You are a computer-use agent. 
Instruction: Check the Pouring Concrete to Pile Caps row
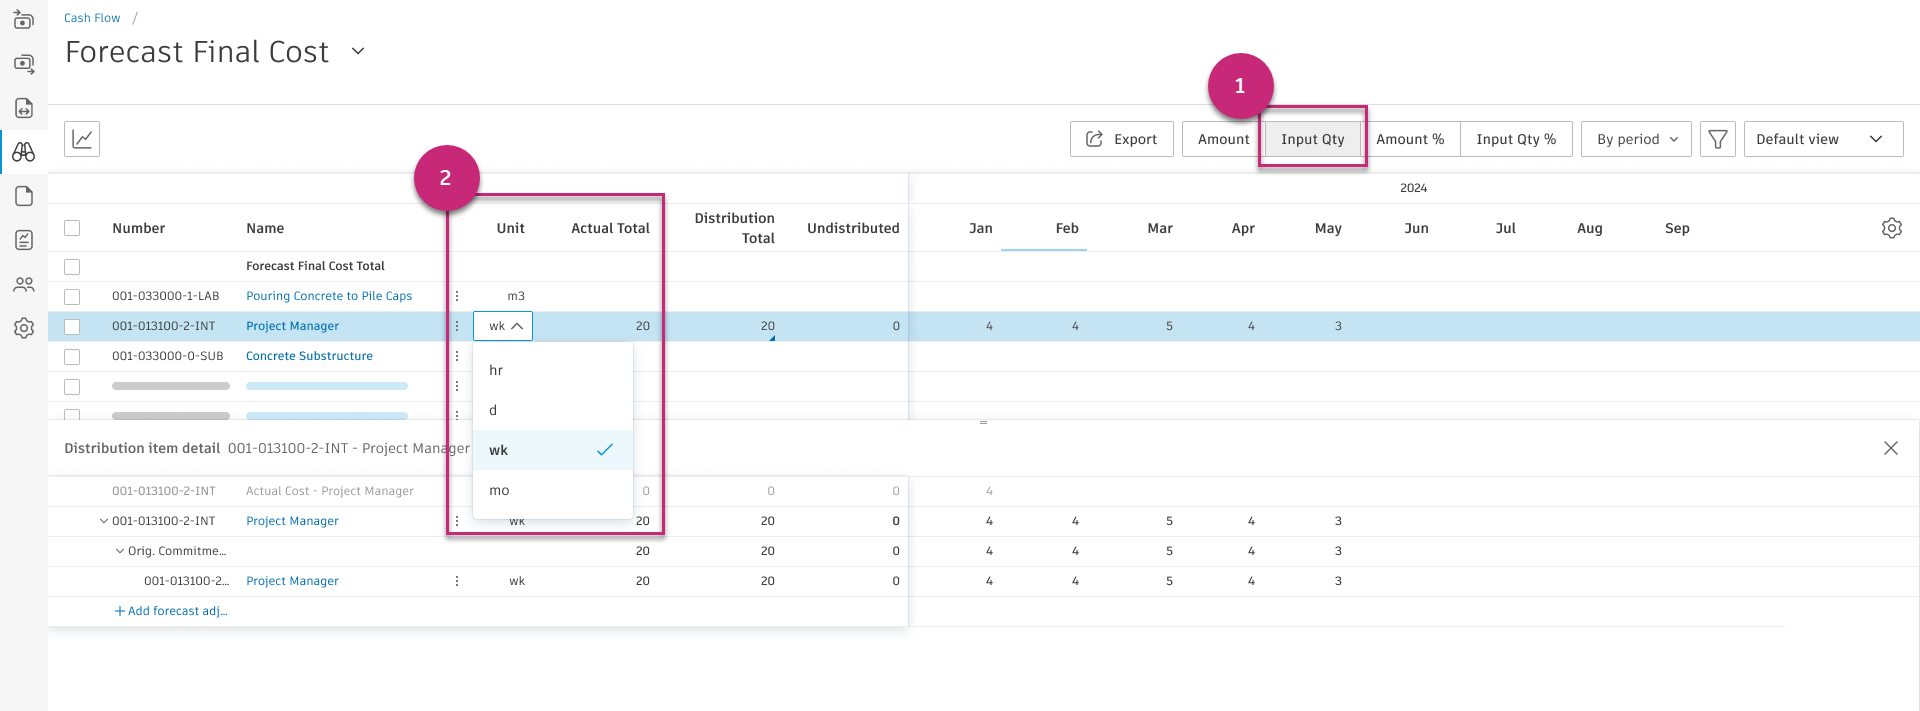pyautogui.click(x=72, y=297)
